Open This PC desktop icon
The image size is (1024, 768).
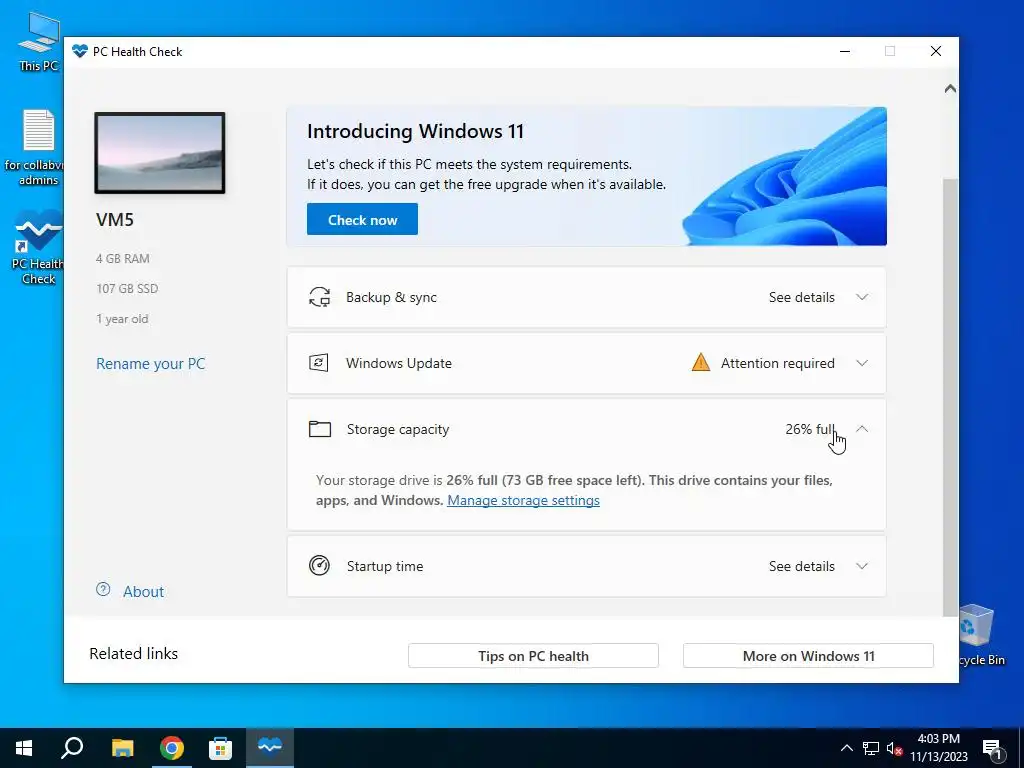(x=39, y=41)
